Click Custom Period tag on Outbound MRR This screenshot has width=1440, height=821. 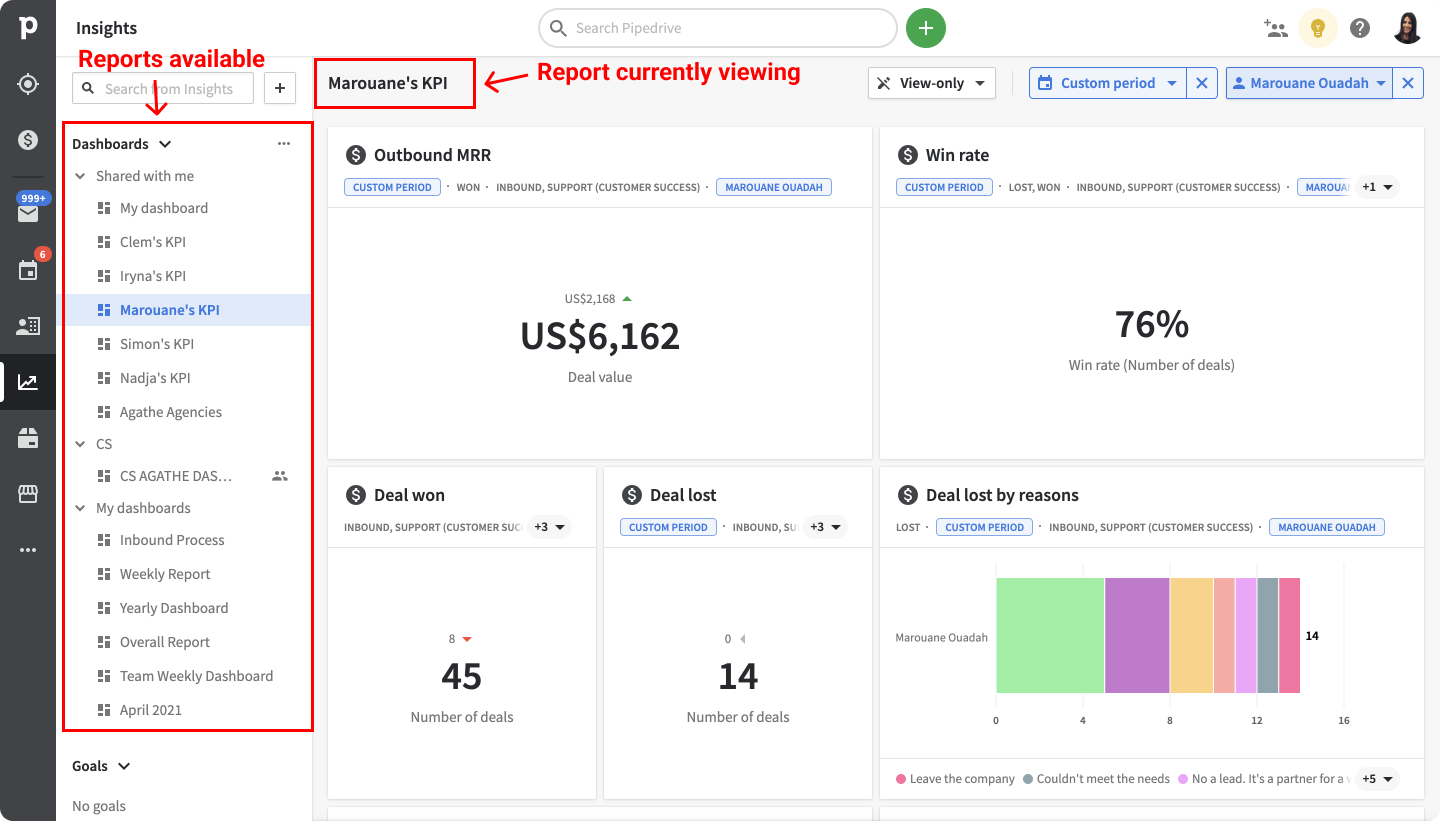point(393,187)
